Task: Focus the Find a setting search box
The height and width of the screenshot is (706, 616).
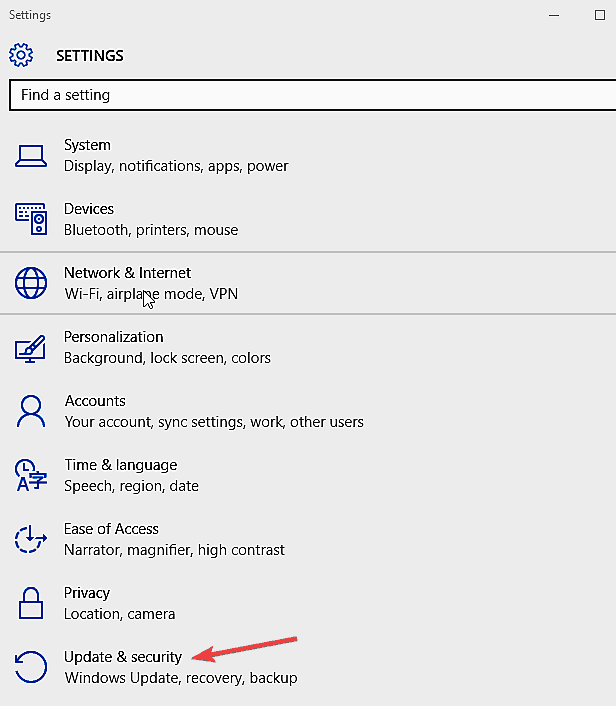Action: [313, 95]
